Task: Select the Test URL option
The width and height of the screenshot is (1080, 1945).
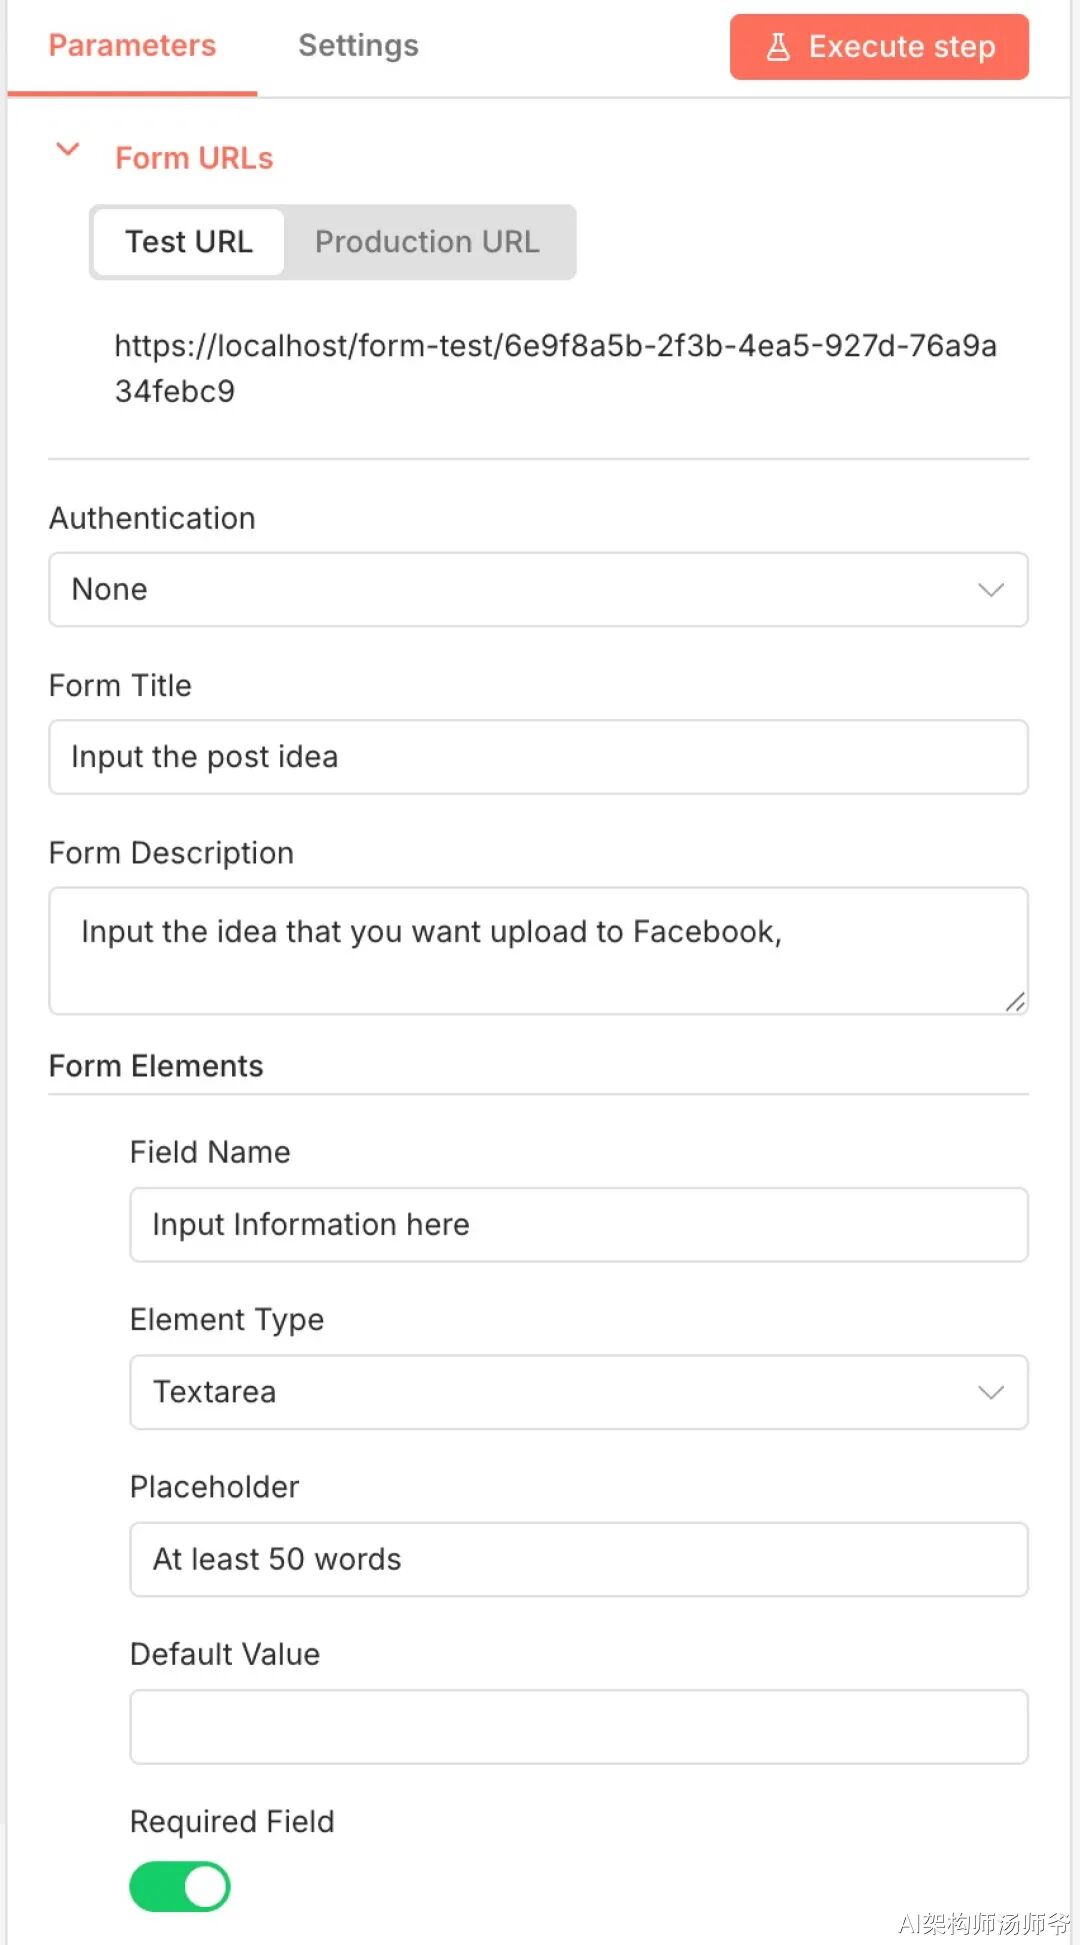Action: pos(189,242)
